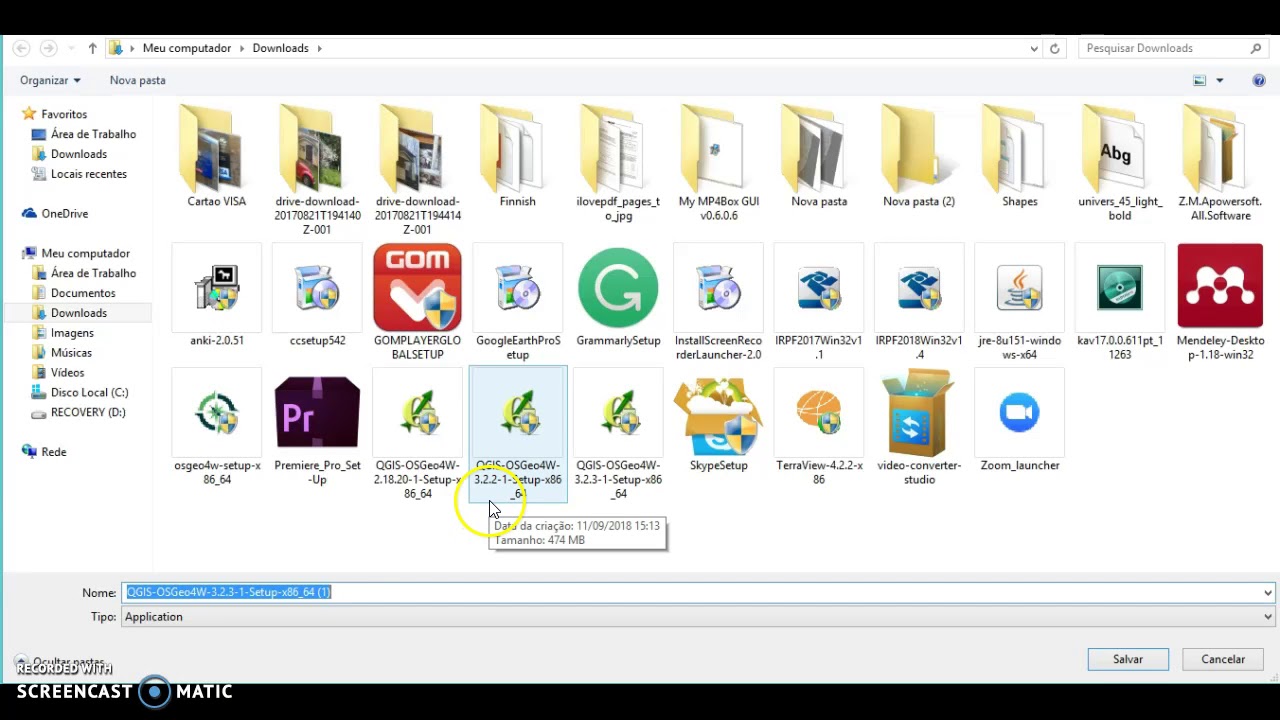Select QGIS-OSGeo4W-3.2.3-1 setup file
The image size is (1280, 720).
coord(618,435)
